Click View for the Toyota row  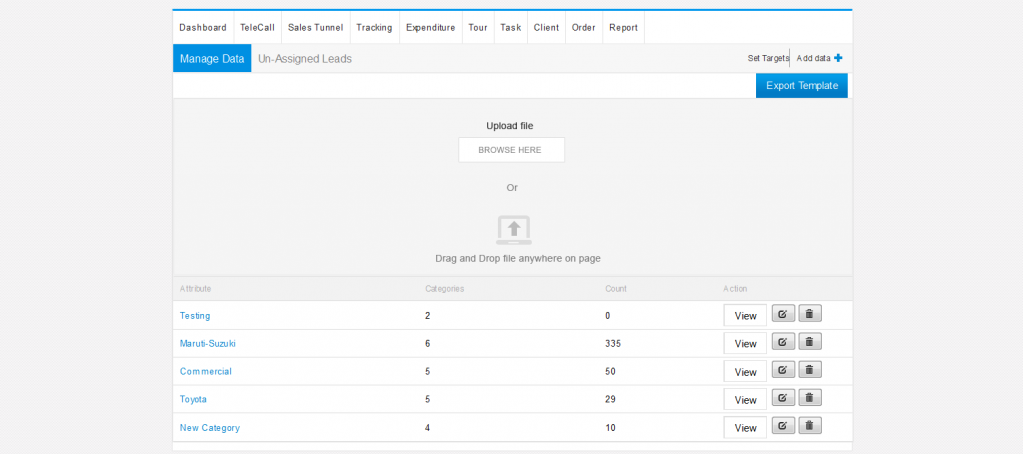pos(745,400)
